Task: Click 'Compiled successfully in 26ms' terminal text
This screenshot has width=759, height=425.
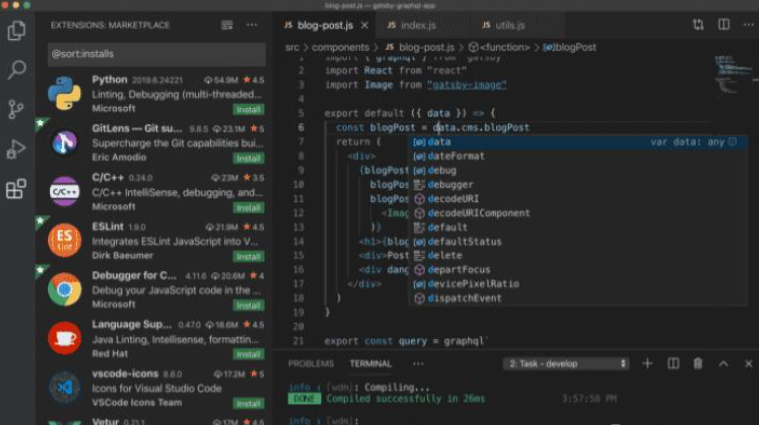Action: tap(406, 399)
